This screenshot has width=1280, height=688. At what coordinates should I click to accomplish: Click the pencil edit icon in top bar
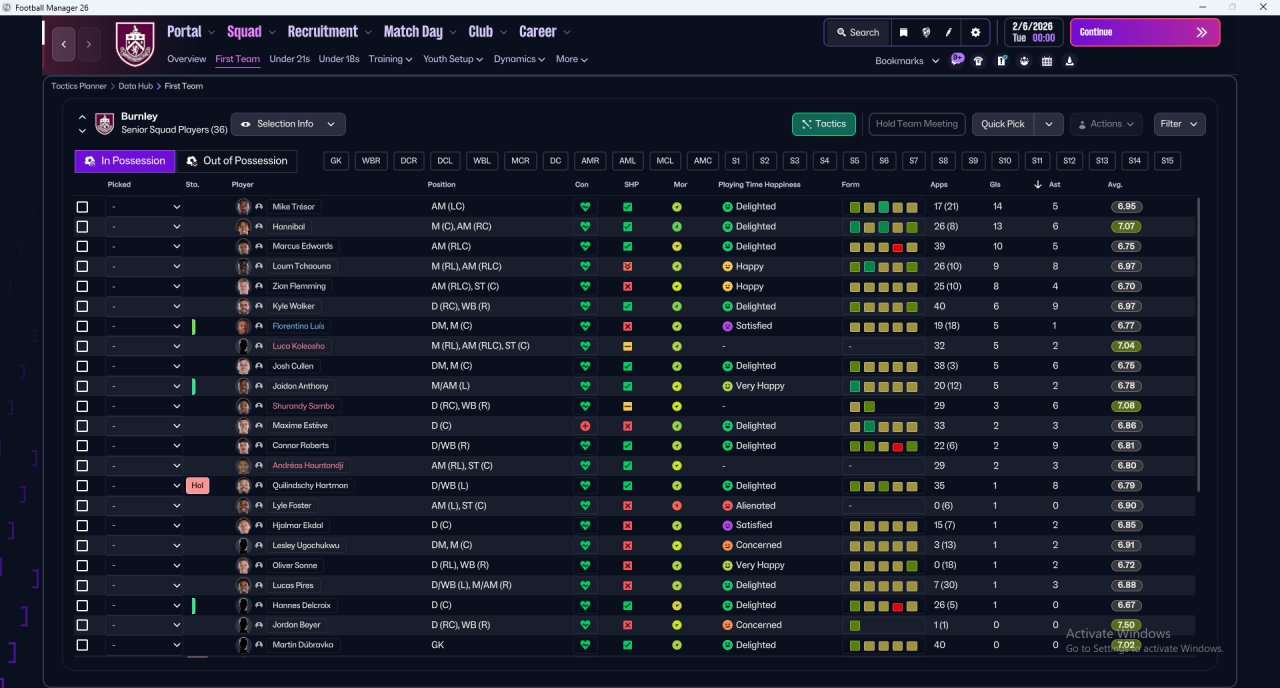coord(948,32)
